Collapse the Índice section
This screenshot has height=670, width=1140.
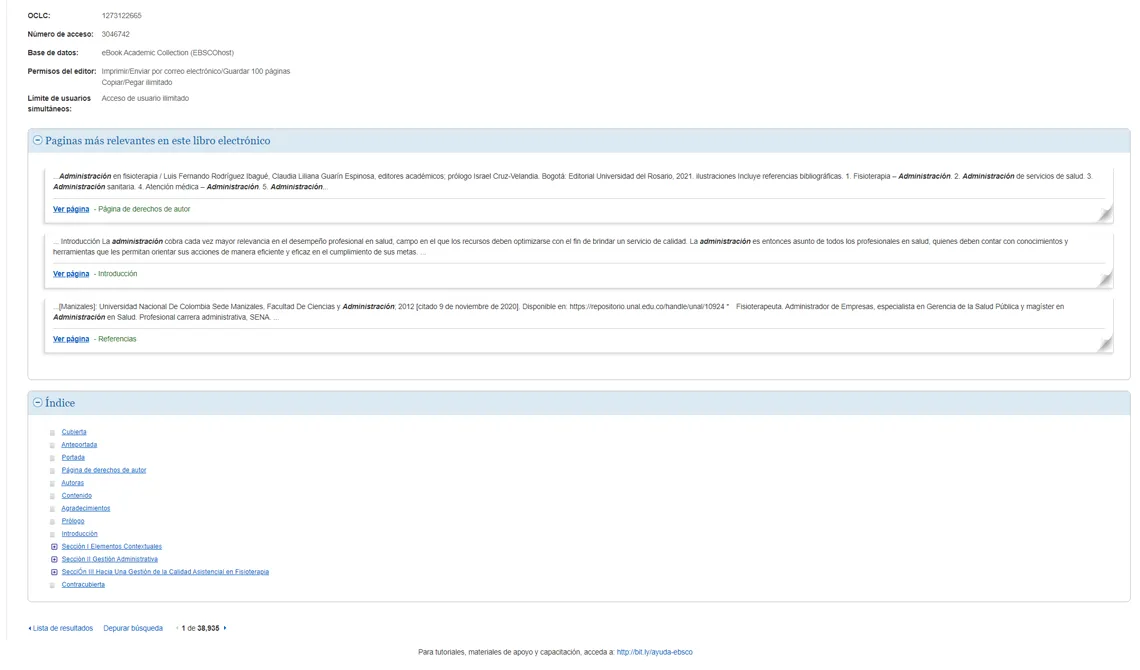tap(38, 402)
